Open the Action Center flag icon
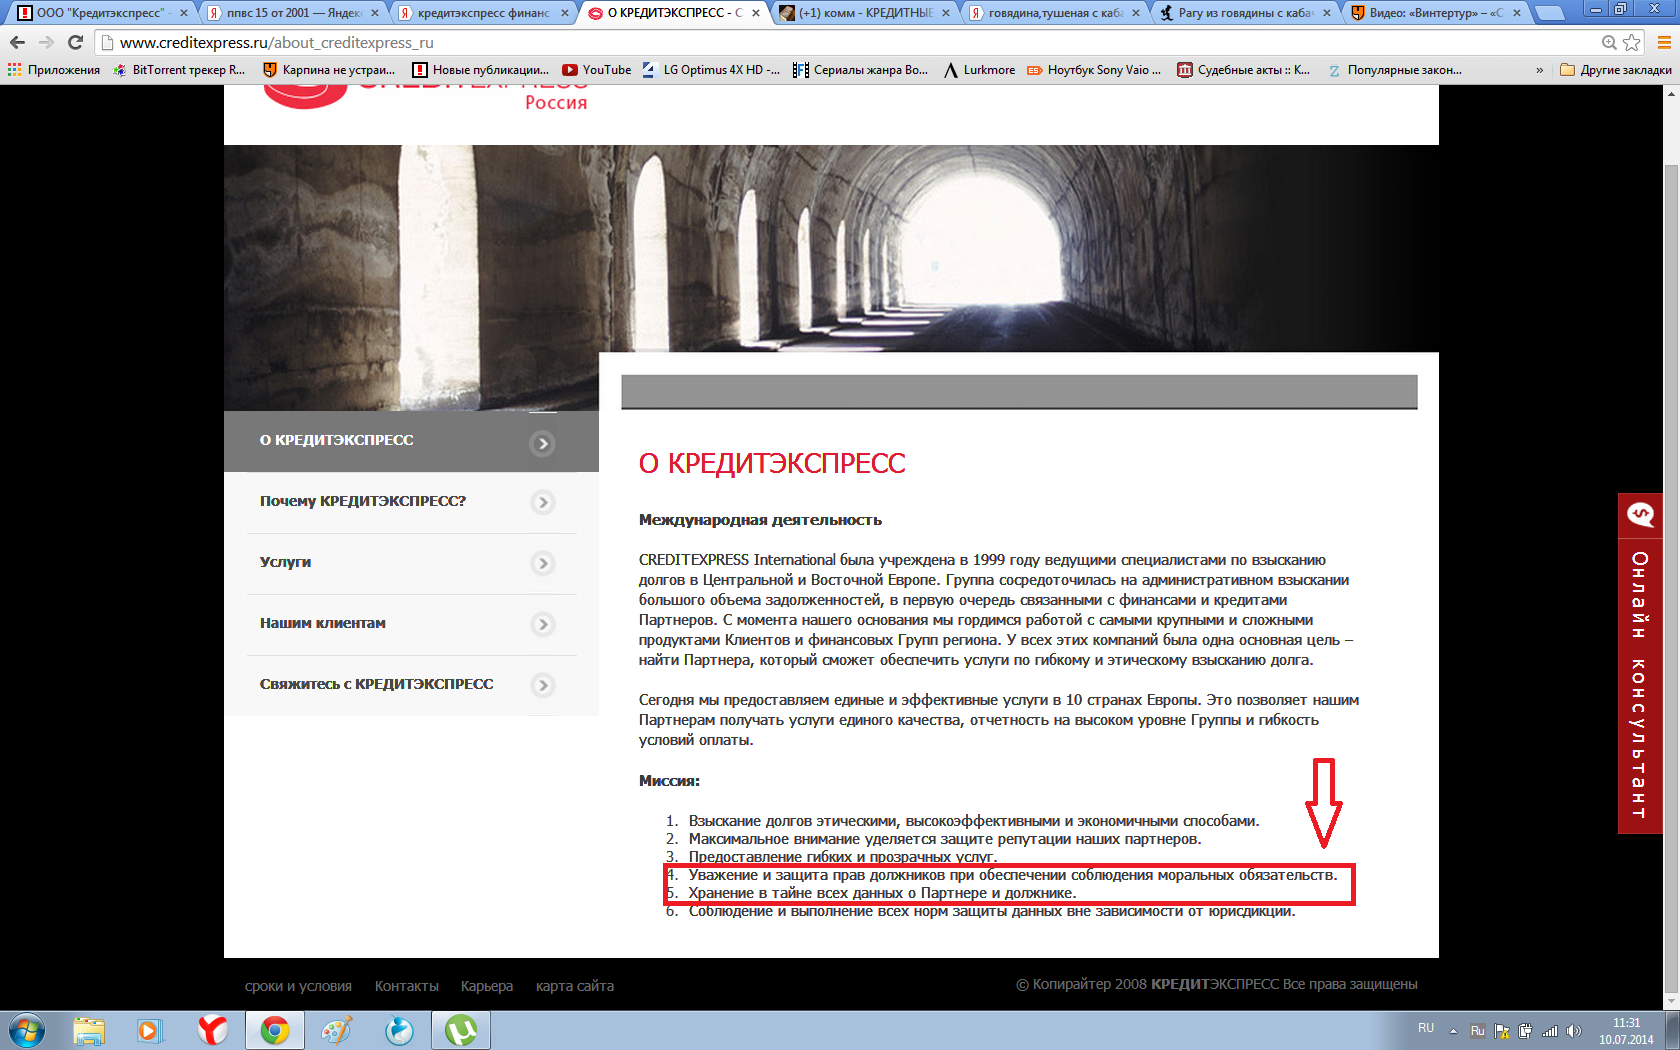Screen dimensions: 1680x1050 [x=1501, y=1031]
